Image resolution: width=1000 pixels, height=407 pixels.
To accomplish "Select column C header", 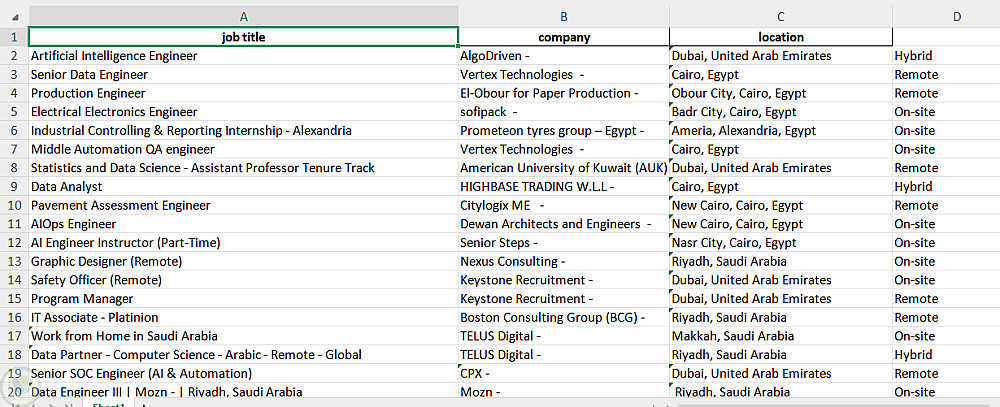I will (781, 17).
